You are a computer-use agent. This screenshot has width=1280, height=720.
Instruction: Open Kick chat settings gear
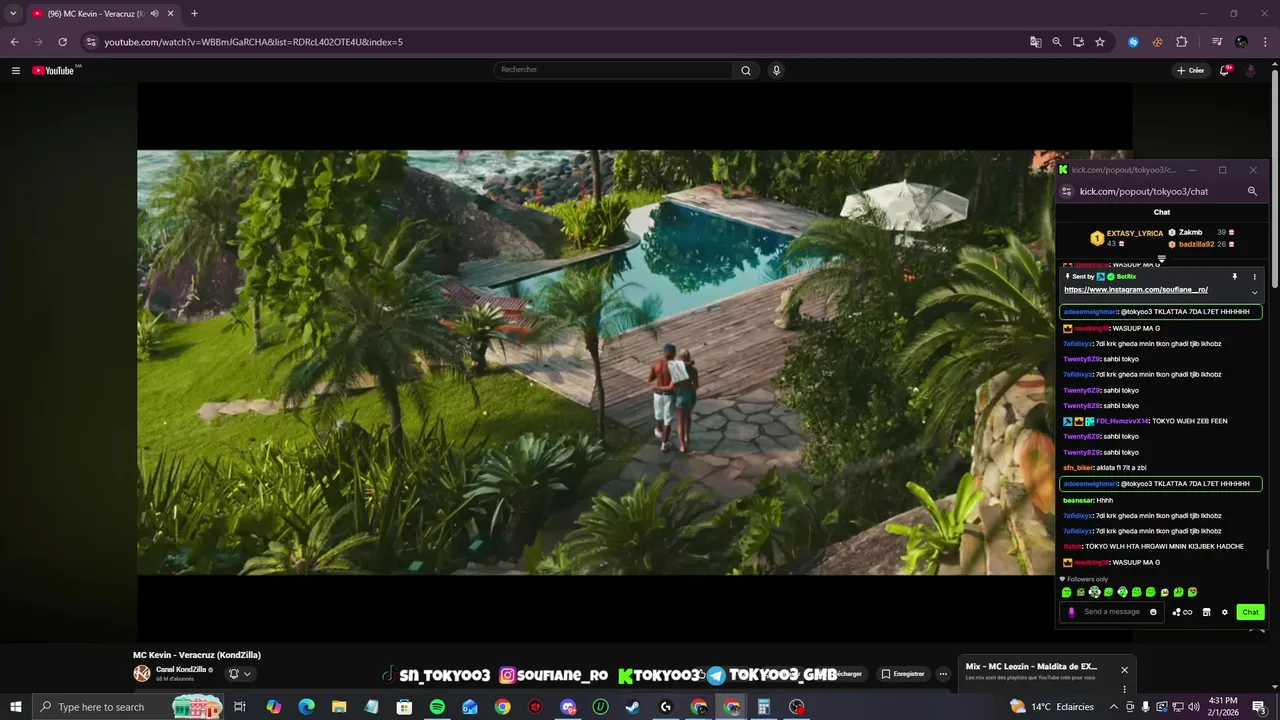pos(1224,612)
